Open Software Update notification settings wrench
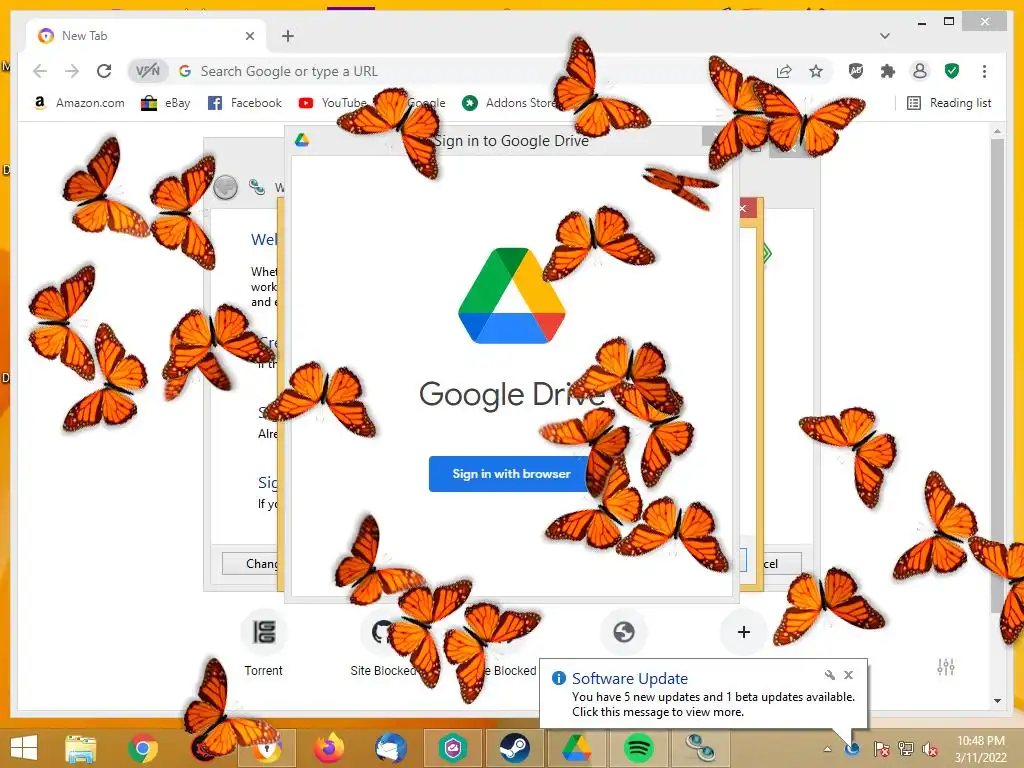This screenshot has width=1024, height=768. click(x=829, y=675)
